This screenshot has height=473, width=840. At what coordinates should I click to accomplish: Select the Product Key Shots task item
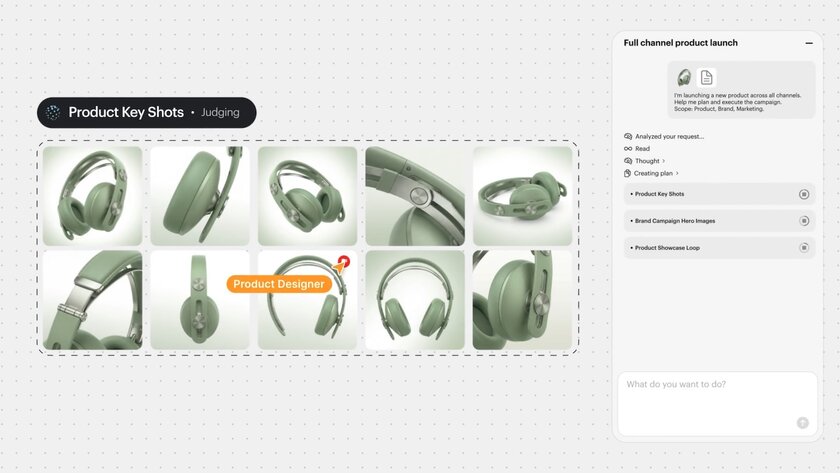[719, 194]
